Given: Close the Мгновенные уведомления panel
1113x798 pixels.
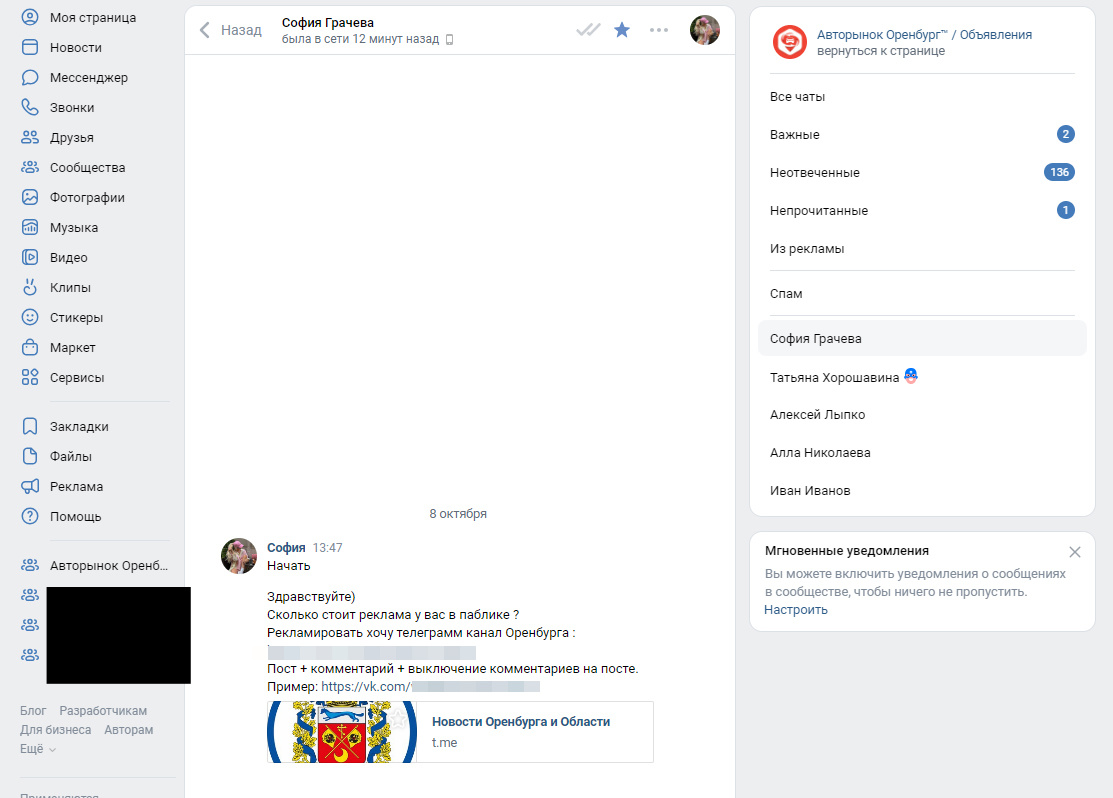Looking at the screenshot, I should pos(1075,552).
